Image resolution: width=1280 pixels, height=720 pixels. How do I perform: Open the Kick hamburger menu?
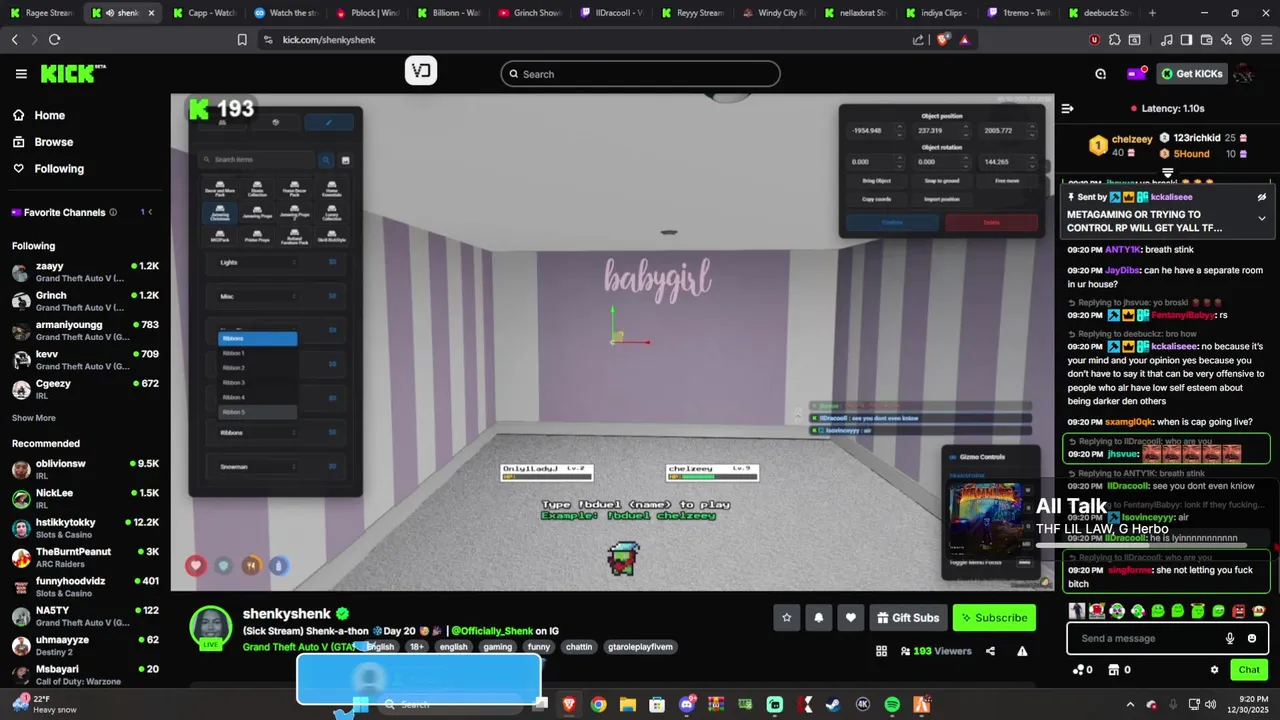coord(21,74)
